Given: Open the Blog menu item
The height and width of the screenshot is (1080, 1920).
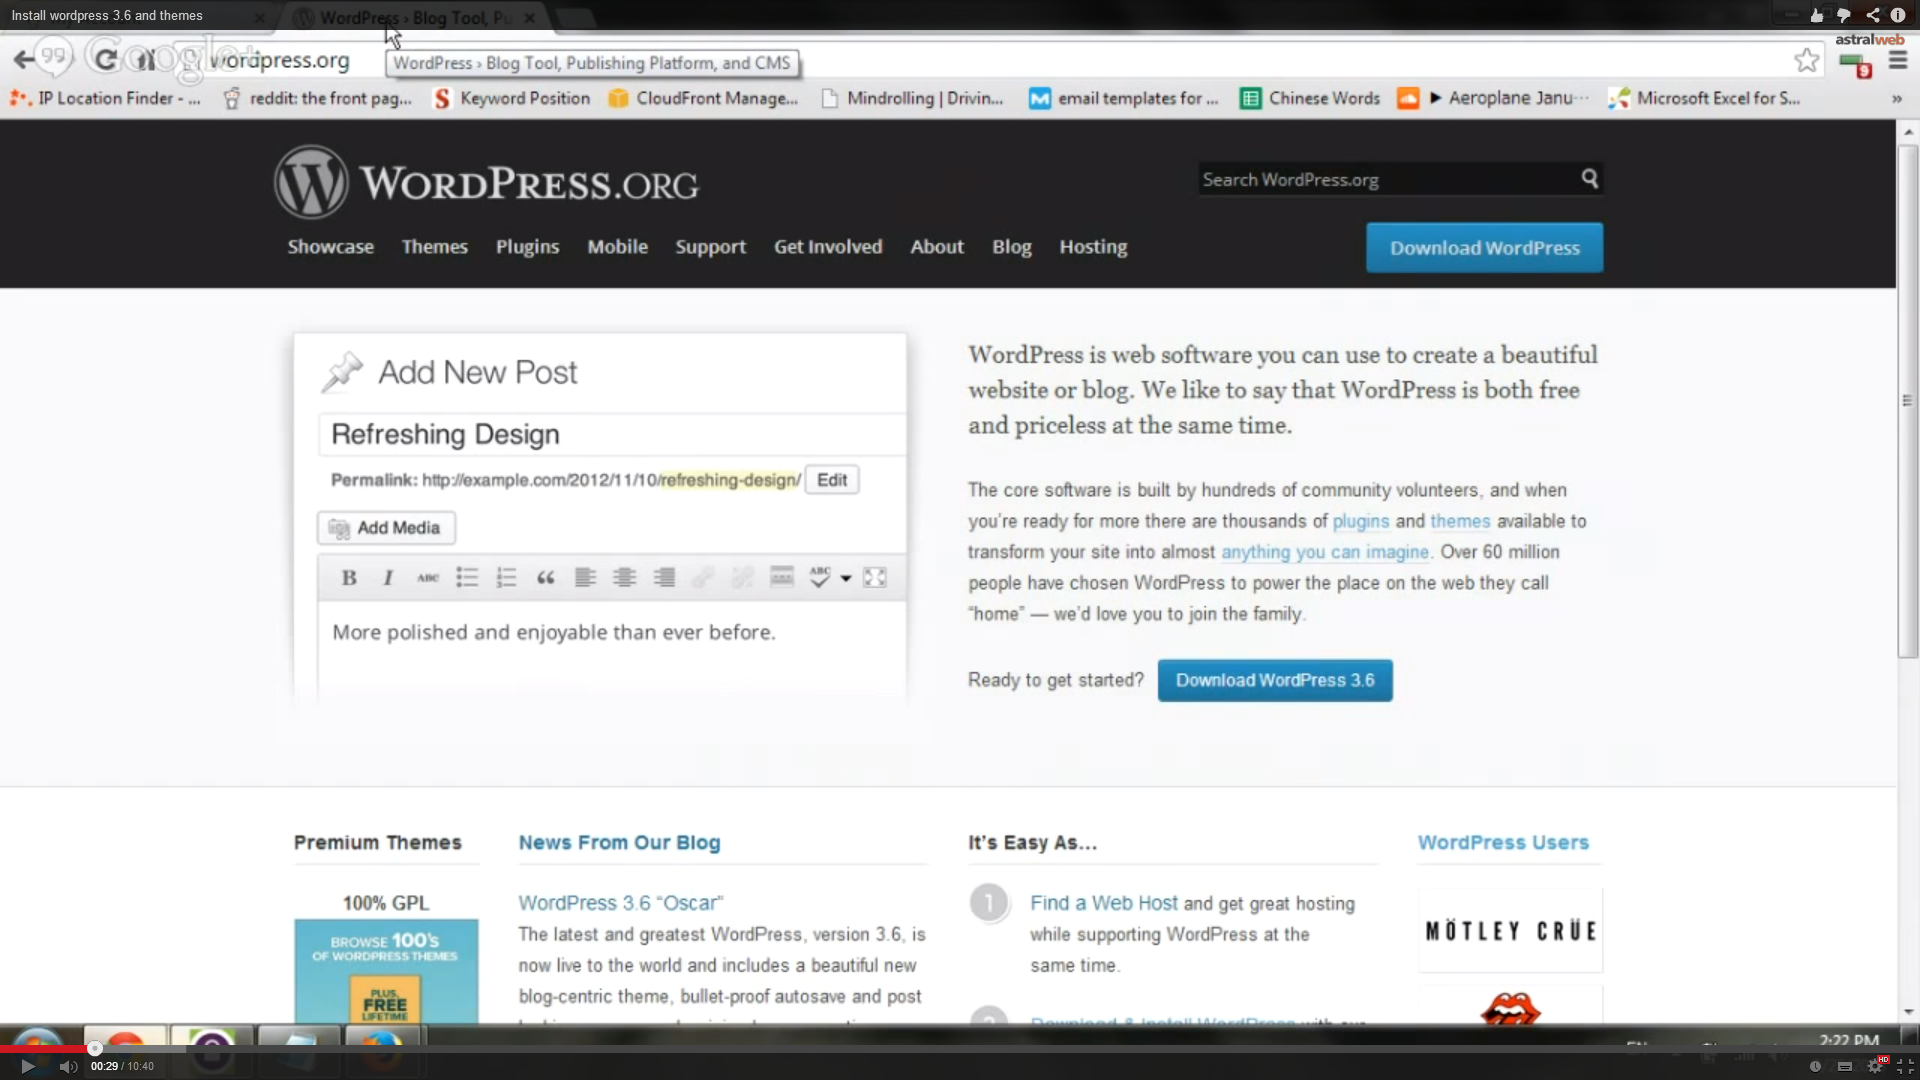Looking at the screenshot, I should (1011, 247).
